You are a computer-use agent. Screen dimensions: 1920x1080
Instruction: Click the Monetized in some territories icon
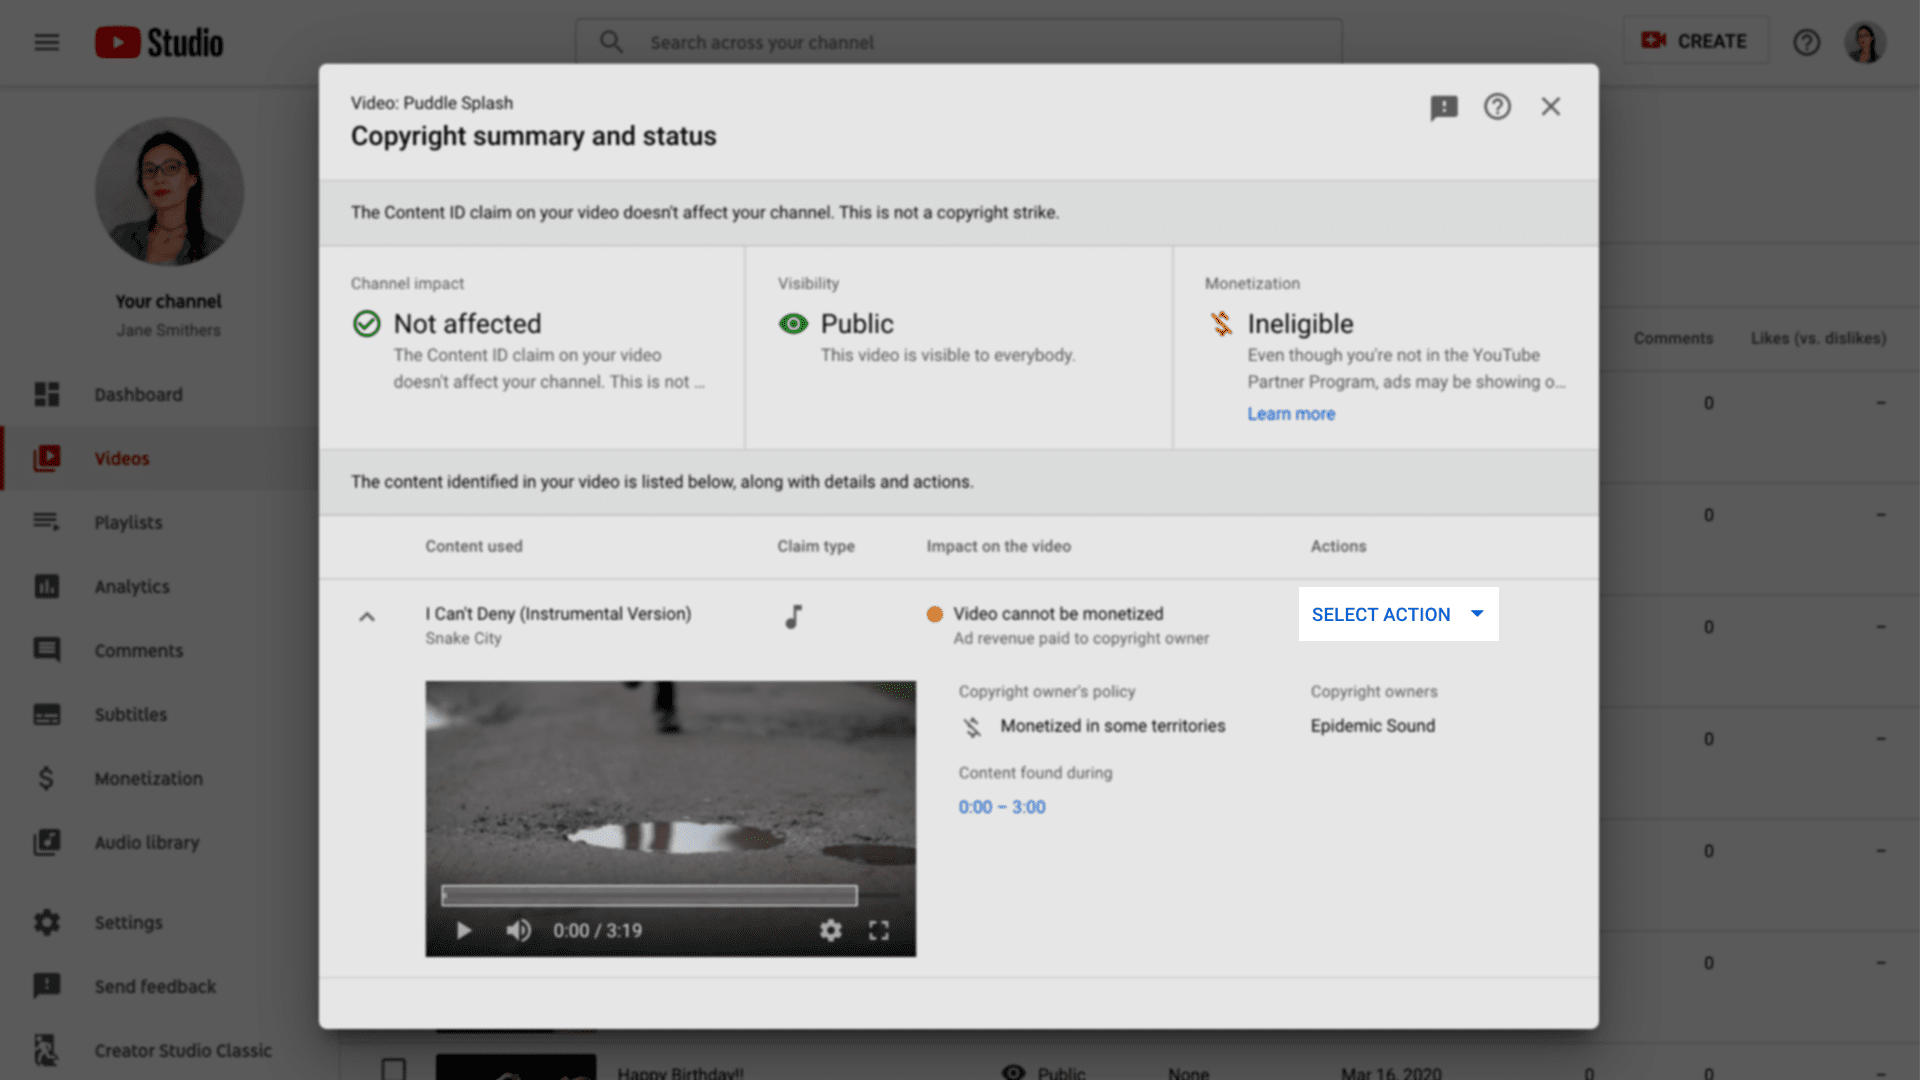pos(972,727)
